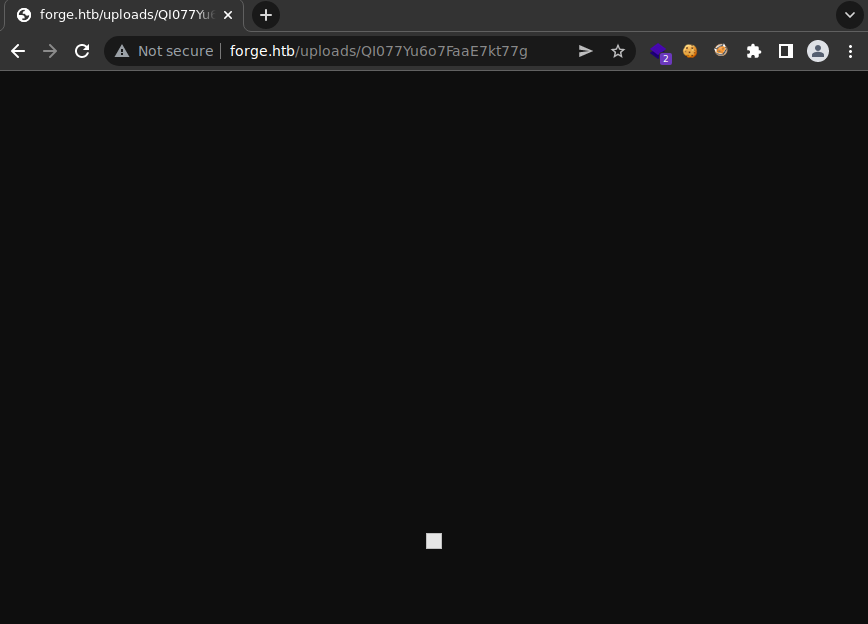
Task: Close the forge.htb/uploads tab
Action: point(228,15)
